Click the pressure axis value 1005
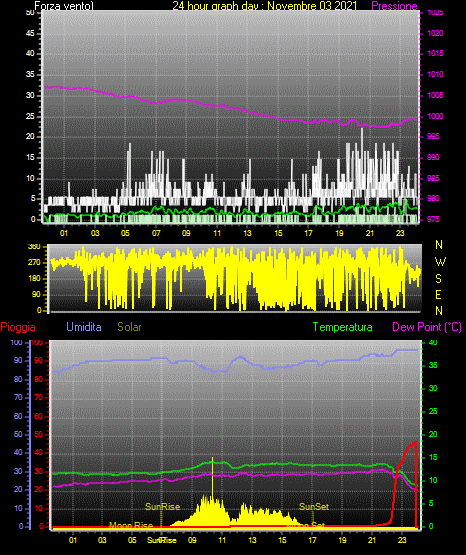The image size is (466, 555). (435, 95)
